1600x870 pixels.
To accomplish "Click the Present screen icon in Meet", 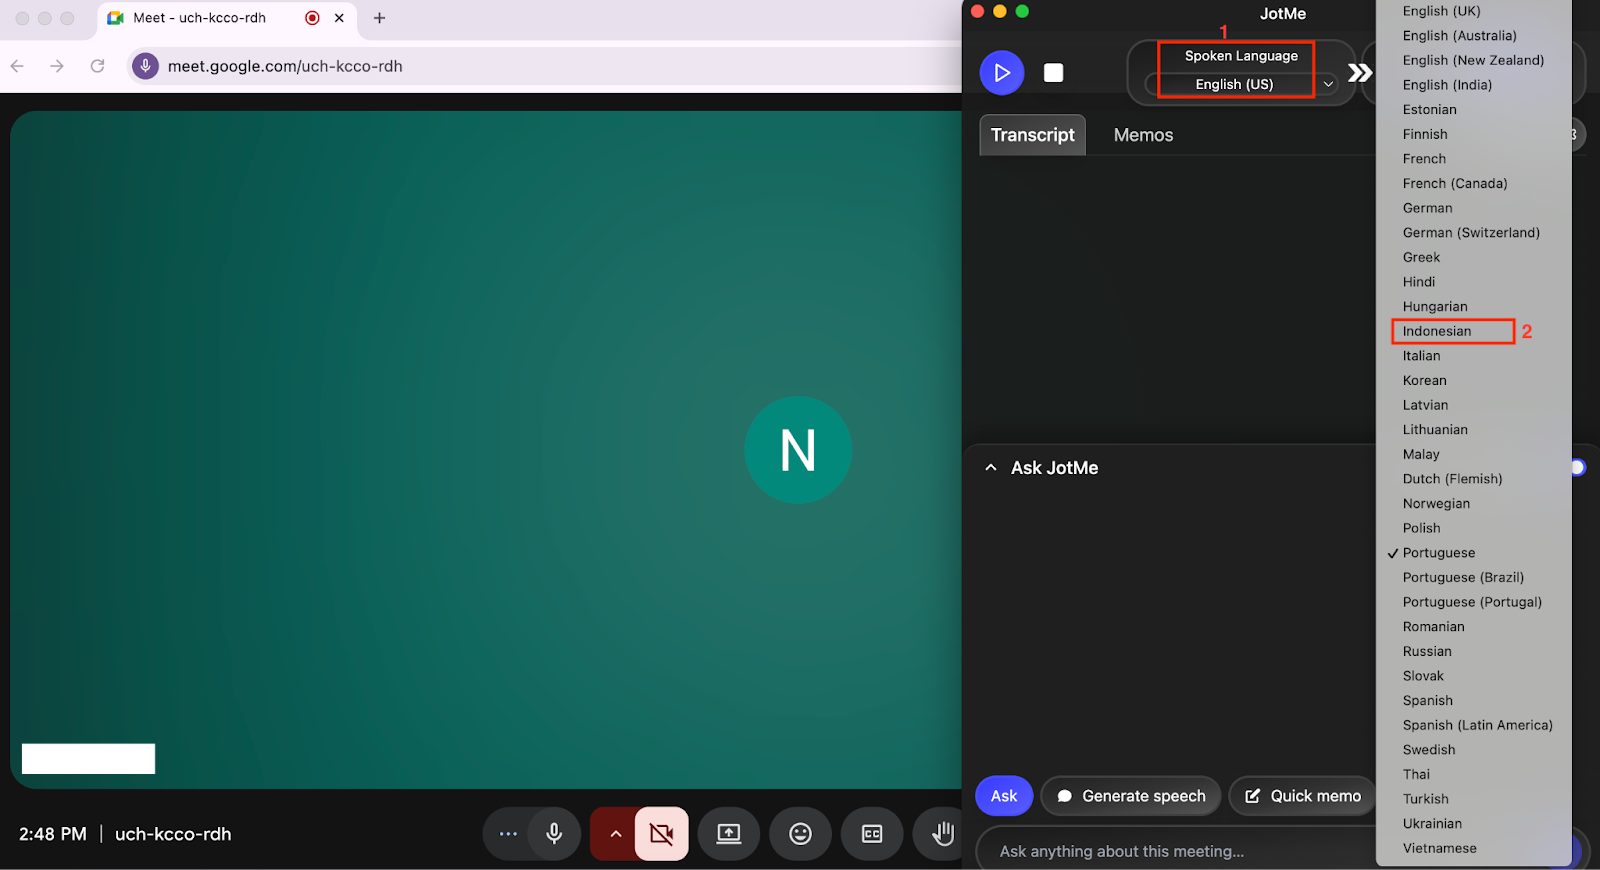I will click(x=729, y=834).
